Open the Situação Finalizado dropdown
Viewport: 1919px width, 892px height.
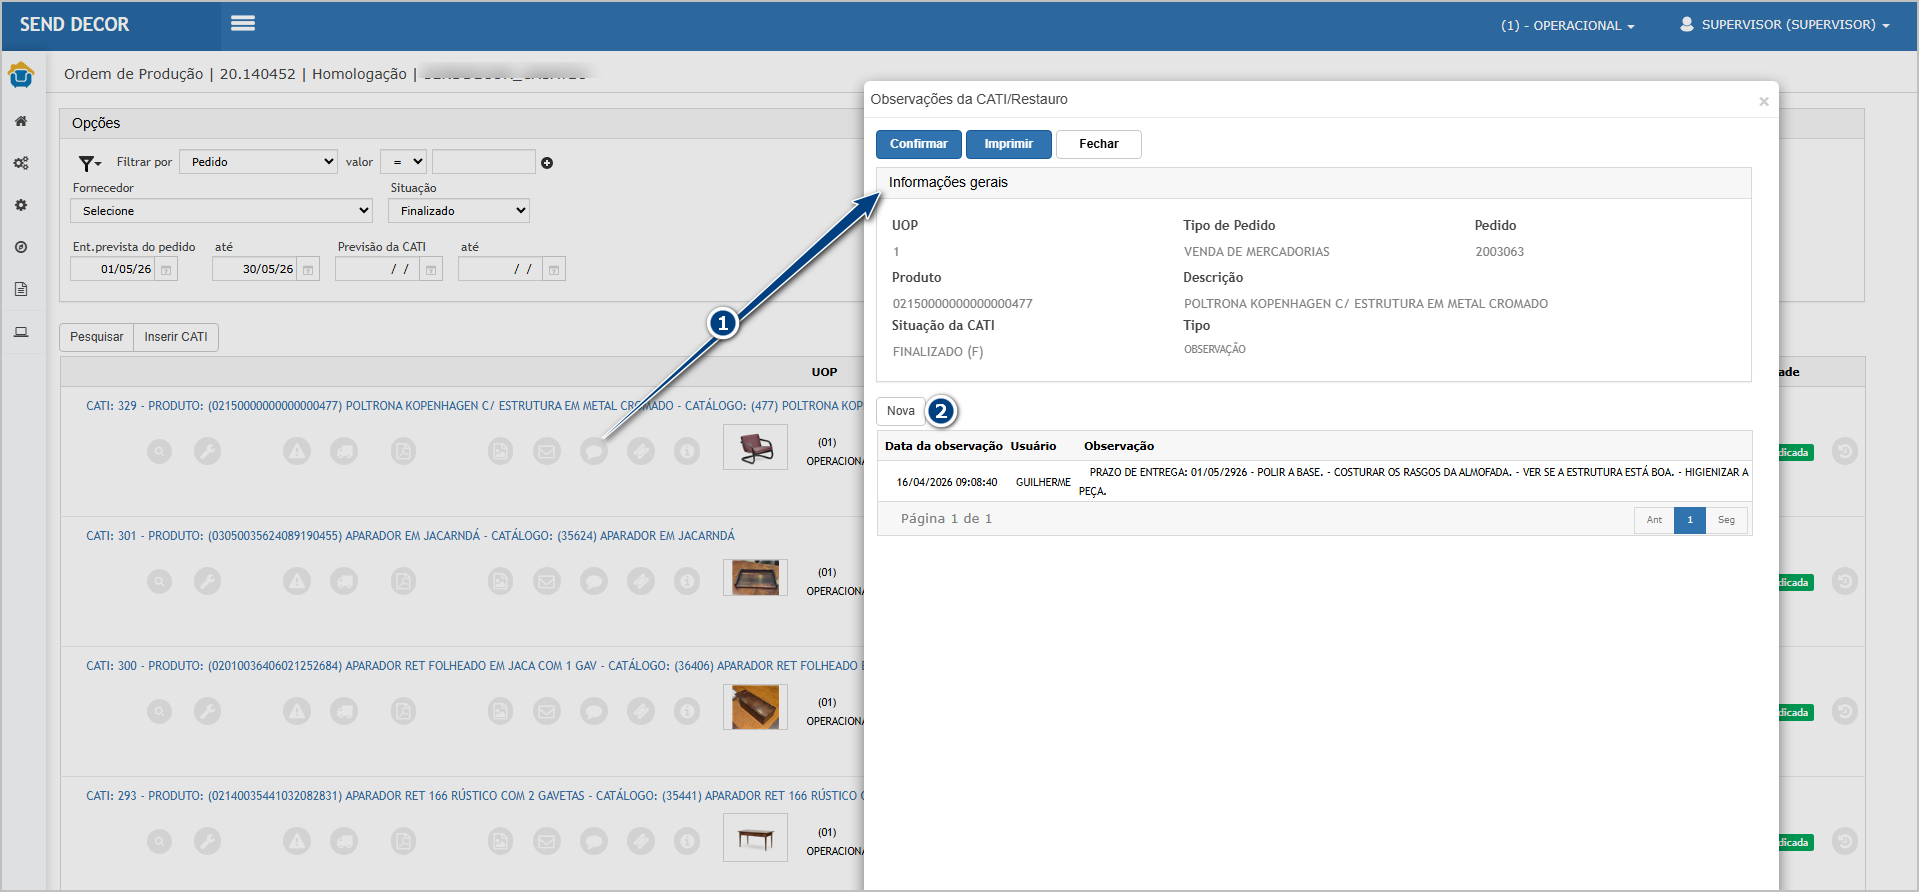pyautogui.click(x=459, y=211)
